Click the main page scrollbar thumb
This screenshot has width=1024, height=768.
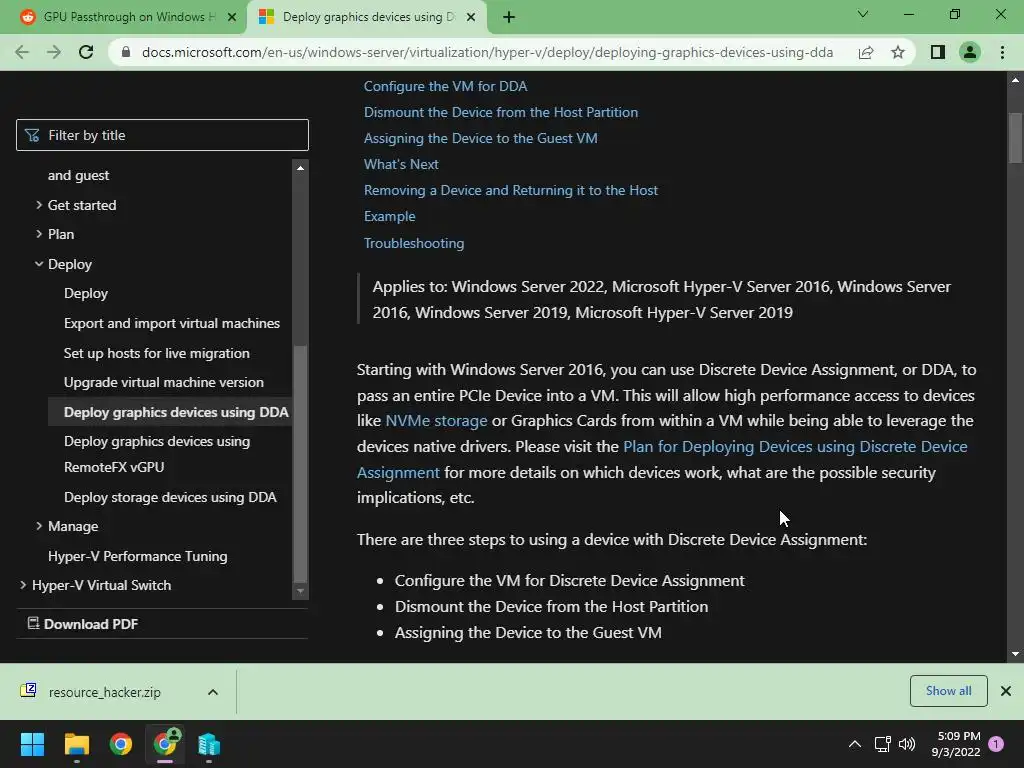(x=1015, y=138)
